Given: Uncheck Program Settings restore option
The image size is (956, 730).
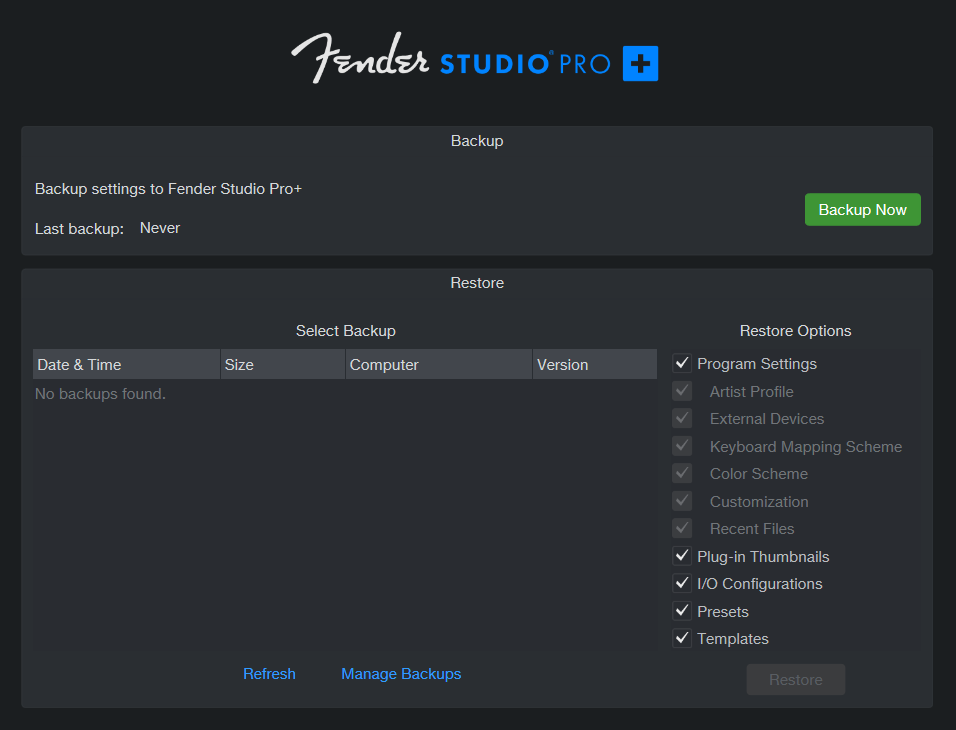Looking at the screenshot, I should click(682, 363).
